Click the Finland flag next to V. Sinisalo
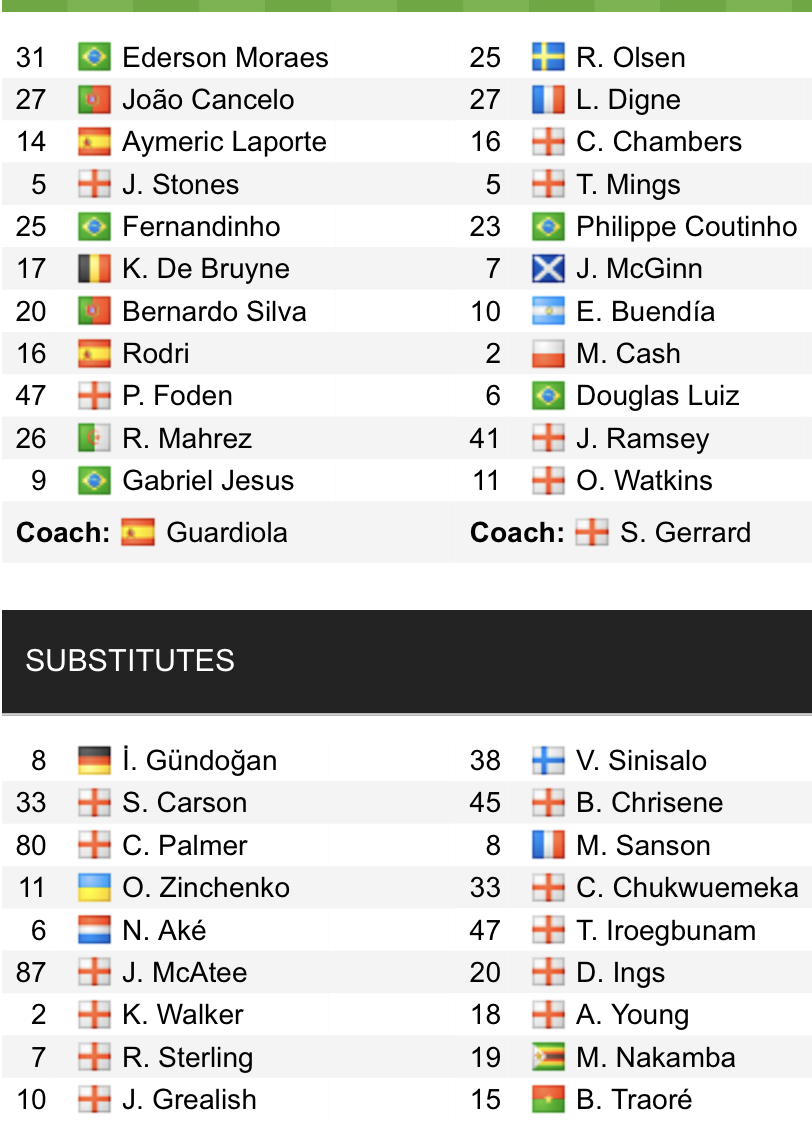The height and width of the screenshot is (1139, 812). coord(548,761)
